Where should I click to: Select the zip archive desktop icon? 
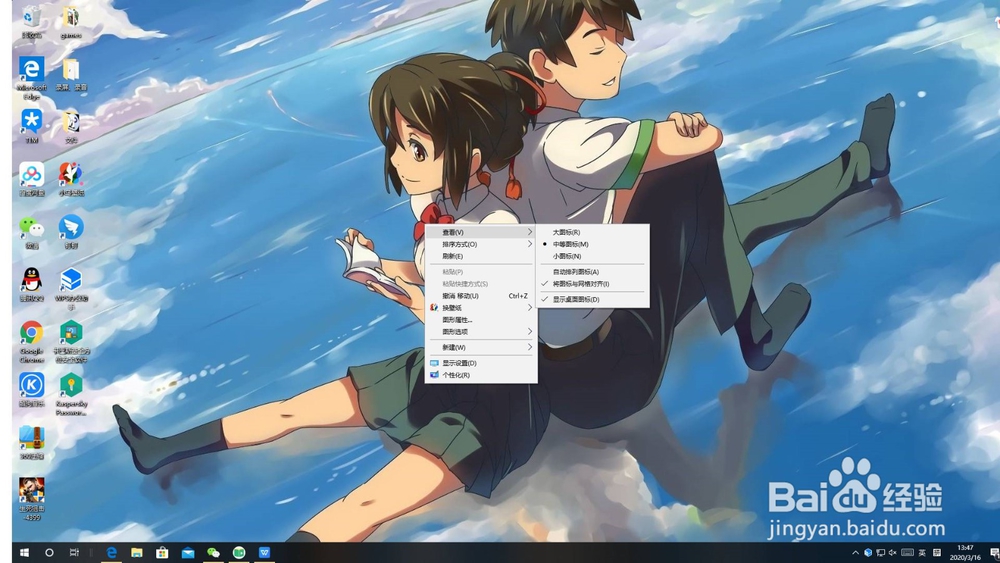click(x=31, y=442)
